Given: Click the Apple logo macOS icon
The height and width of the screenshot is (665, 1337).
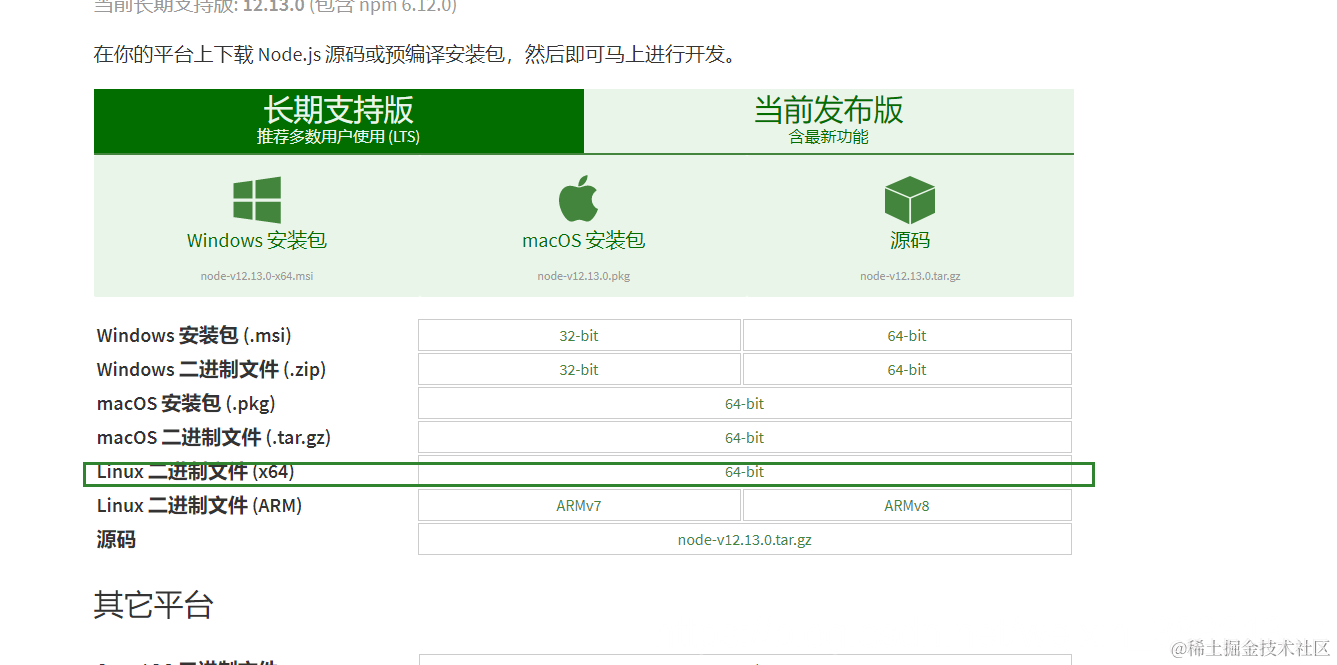Looking at the screenshot, I should pyautogui.click(x=578, y=198).
